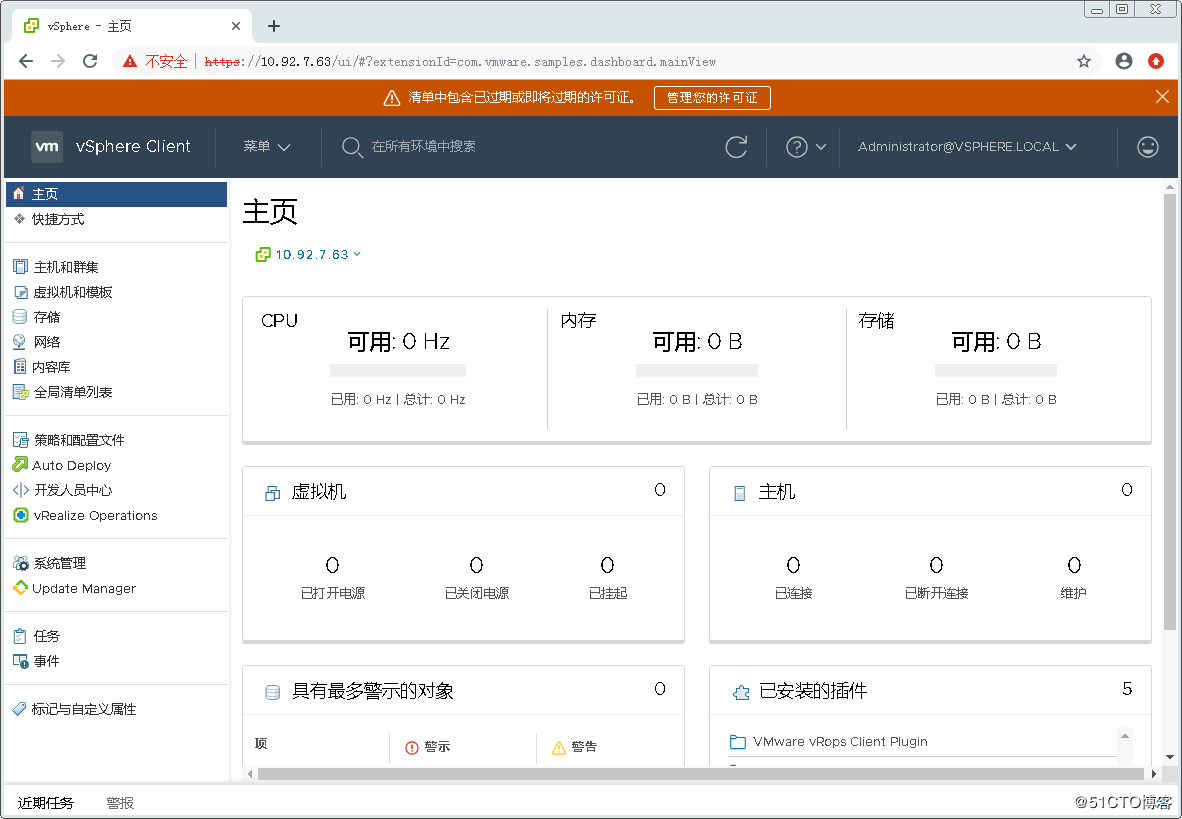Click the 虚拟机 card header
1182x819 pixels.
(x=463, y=492)
